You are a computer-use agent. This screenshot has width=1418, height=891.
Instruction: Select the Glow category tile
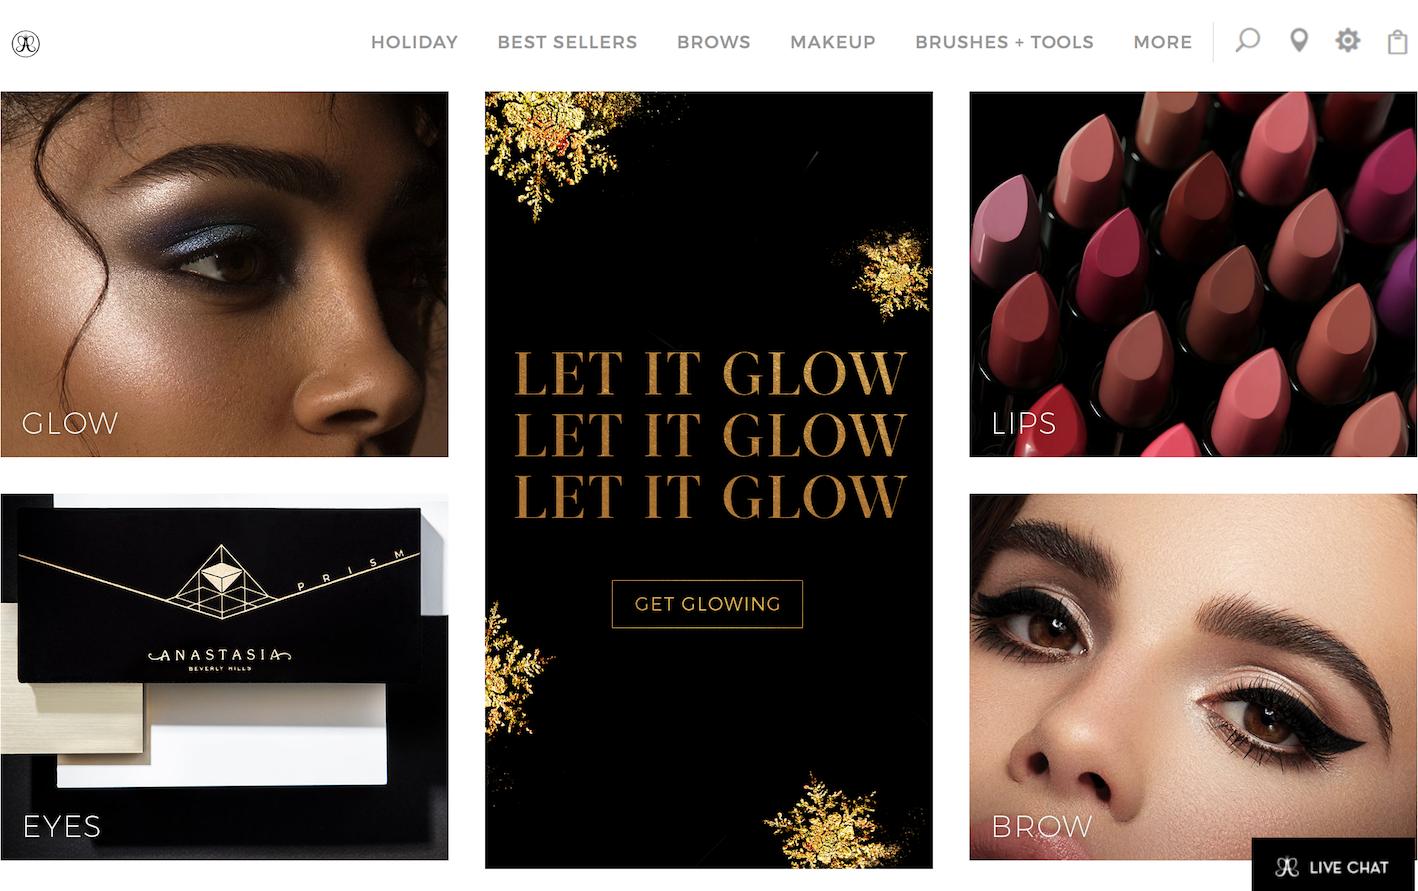224,274
